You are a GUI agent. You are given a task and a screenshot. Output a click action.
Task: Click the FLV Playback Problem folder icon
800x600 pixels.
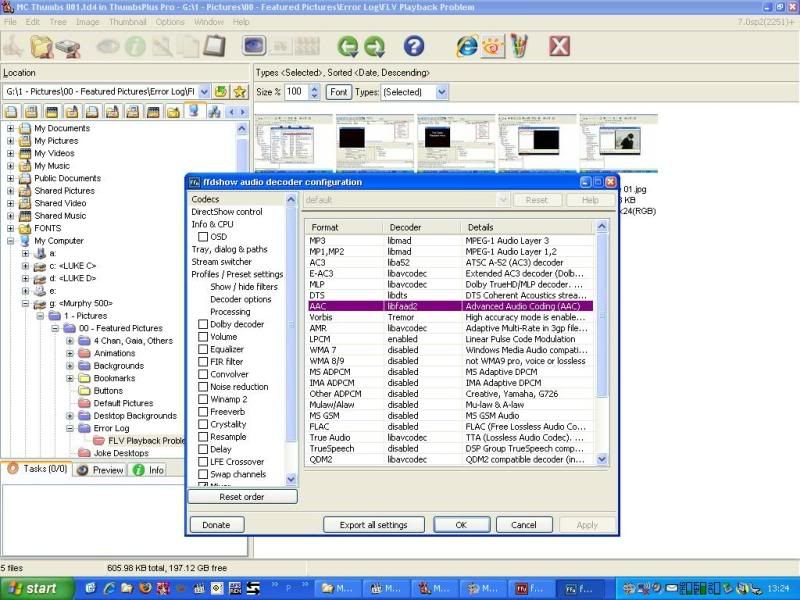(99, 440)
